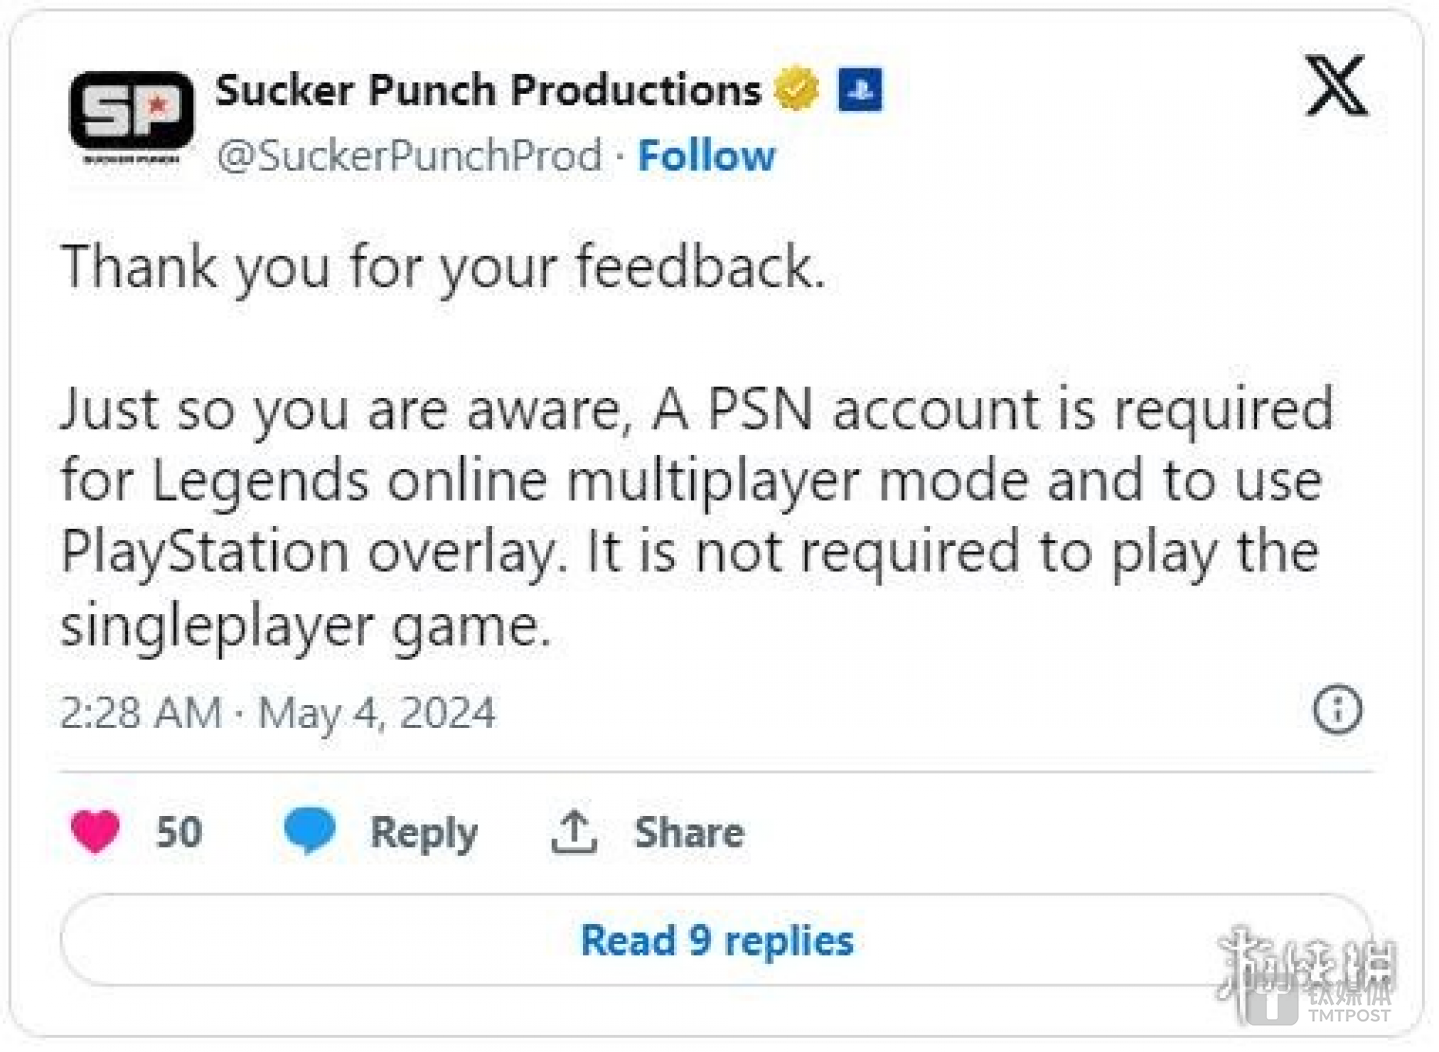
Task: Open the 2:28 AM · May 4, 2024 timestamp
Action: 277,713
